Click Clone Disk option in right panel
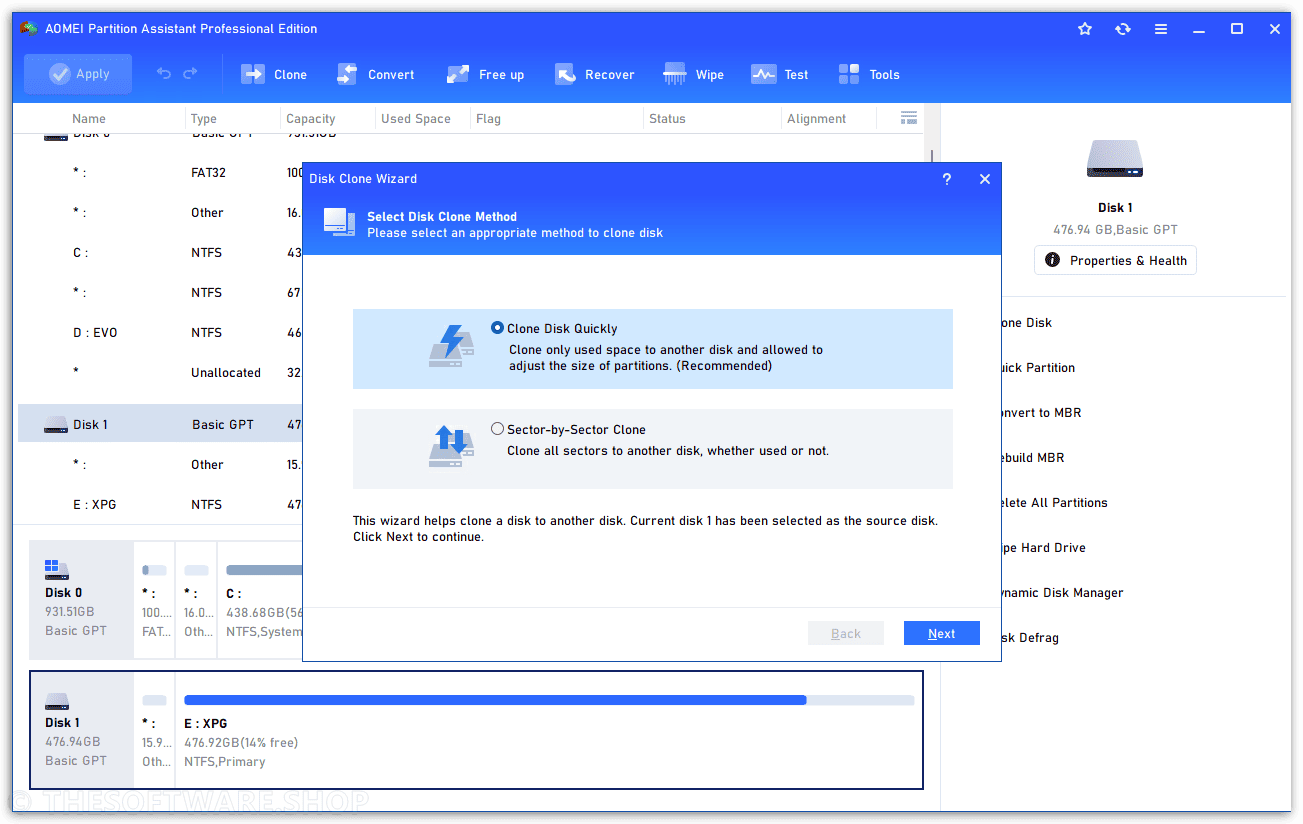Screen dimensions: 1303x824 coord(1027,322)
